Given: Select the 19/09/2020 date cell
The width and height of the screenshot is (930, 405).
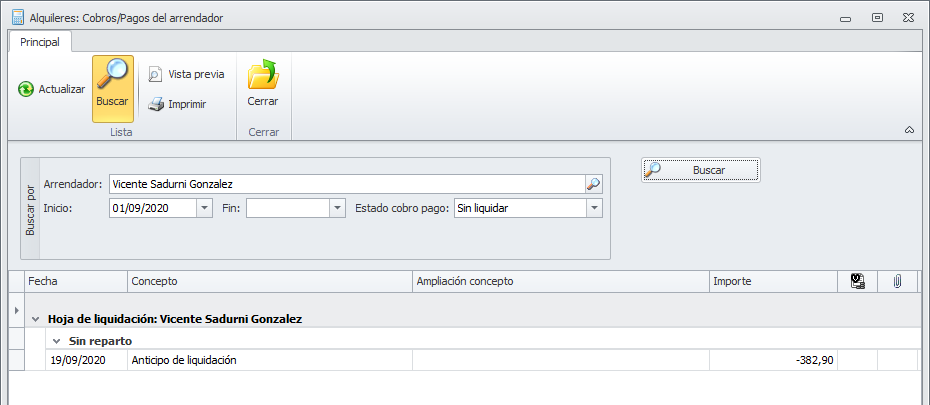Looking at the screenshot, I should coord(87,360).
